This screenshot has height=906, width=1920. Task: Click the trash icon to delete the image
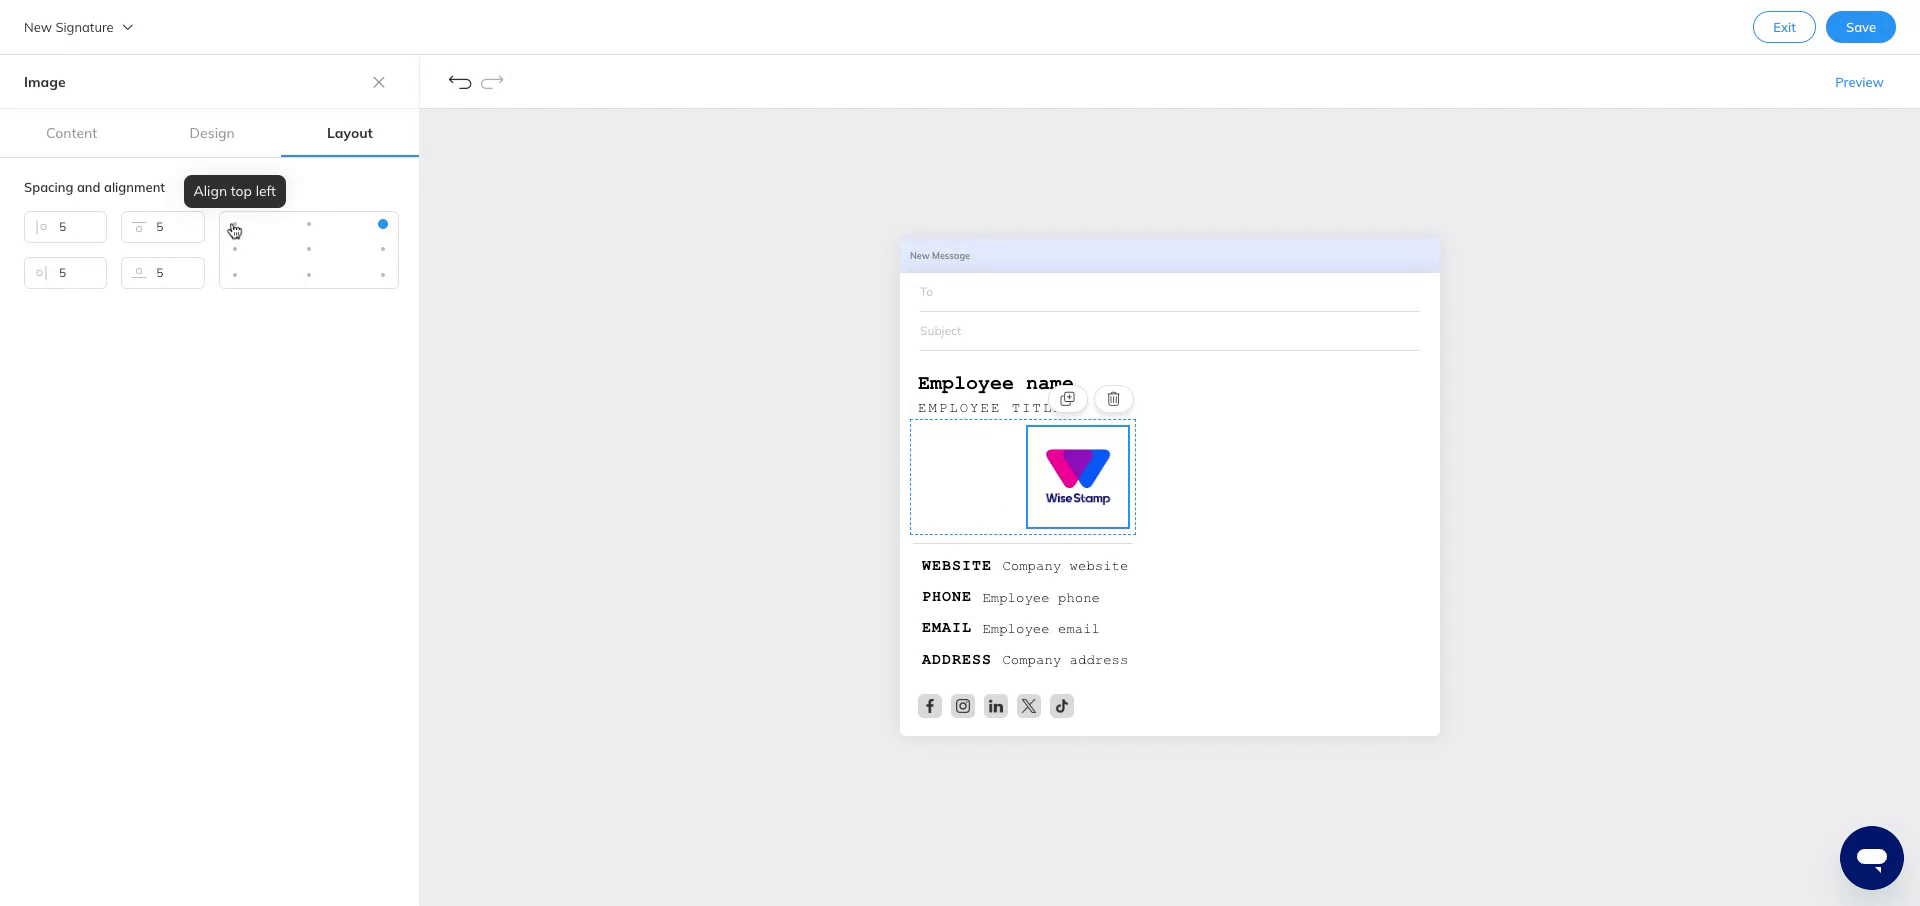(1113, 398)
